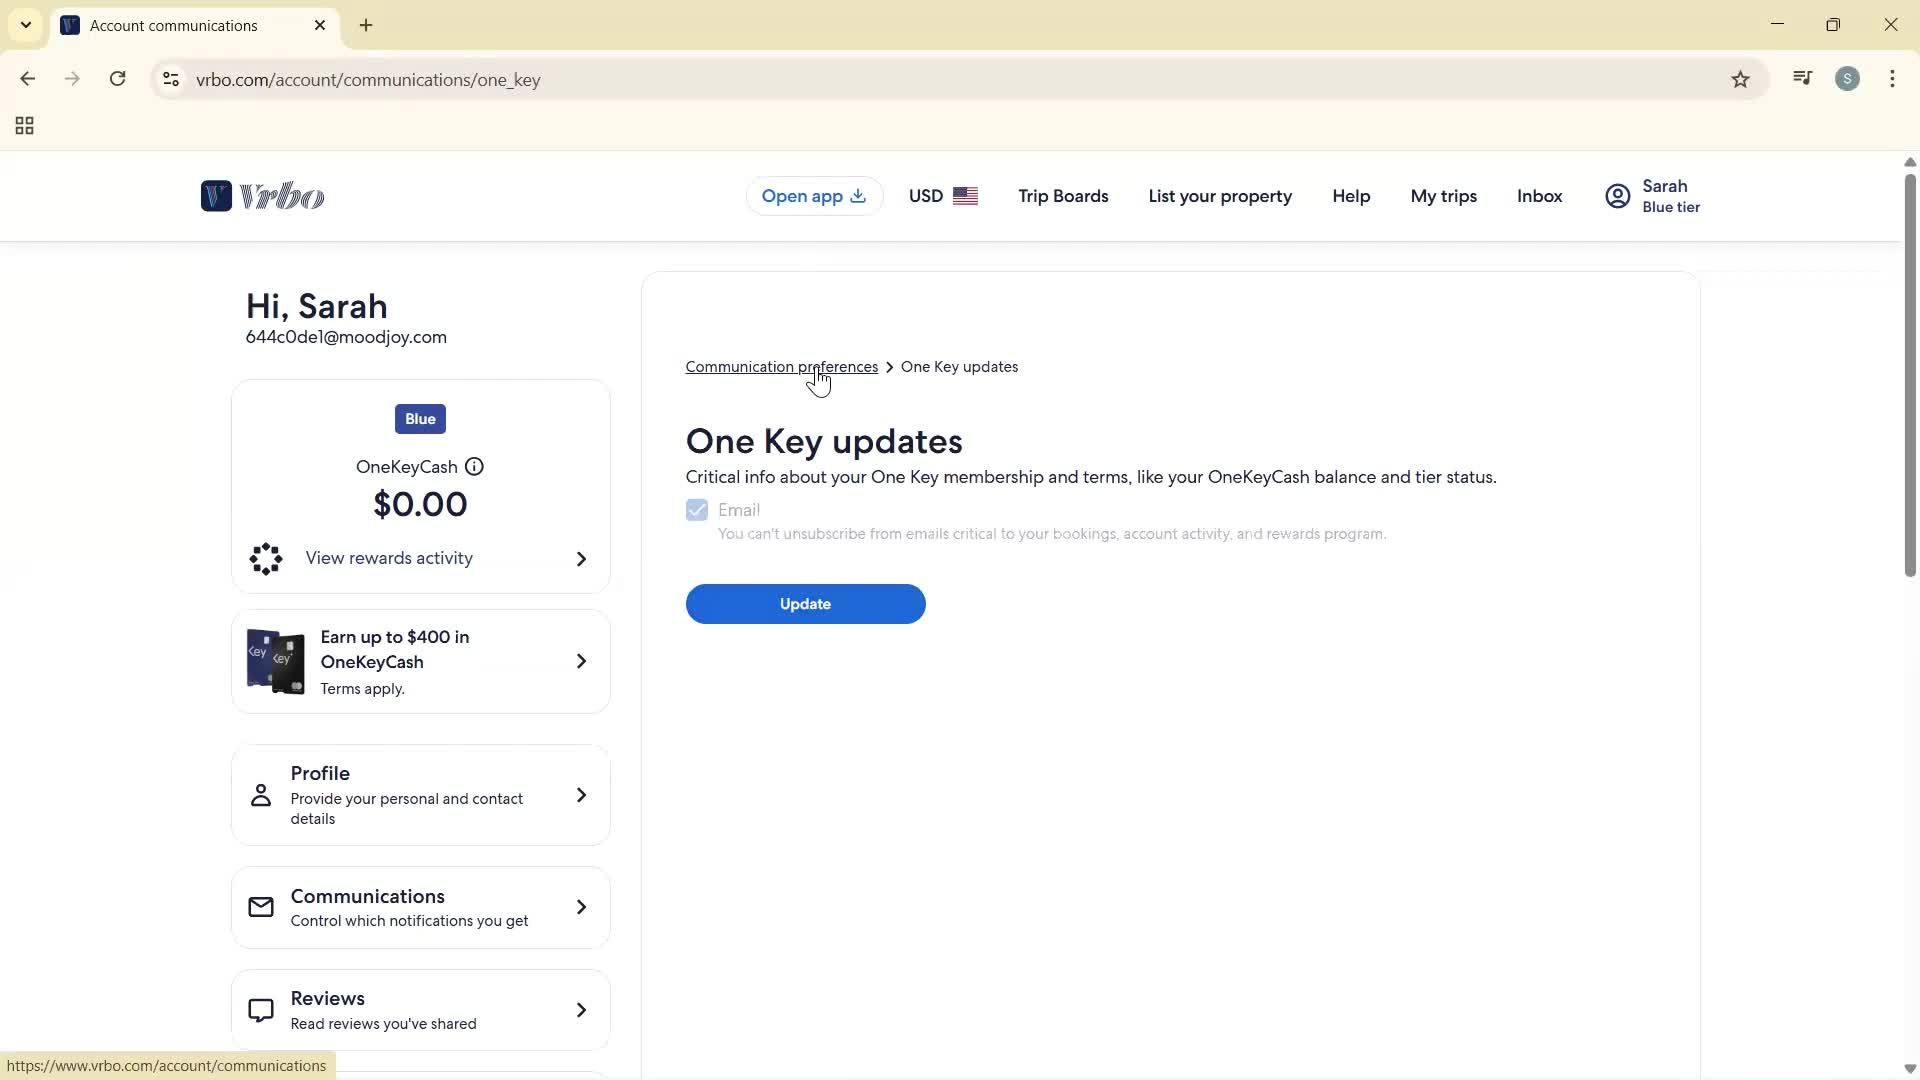View site information icon in address bar
The width and height of the screenshot is (1920, 1080).
tap(171, 80)
